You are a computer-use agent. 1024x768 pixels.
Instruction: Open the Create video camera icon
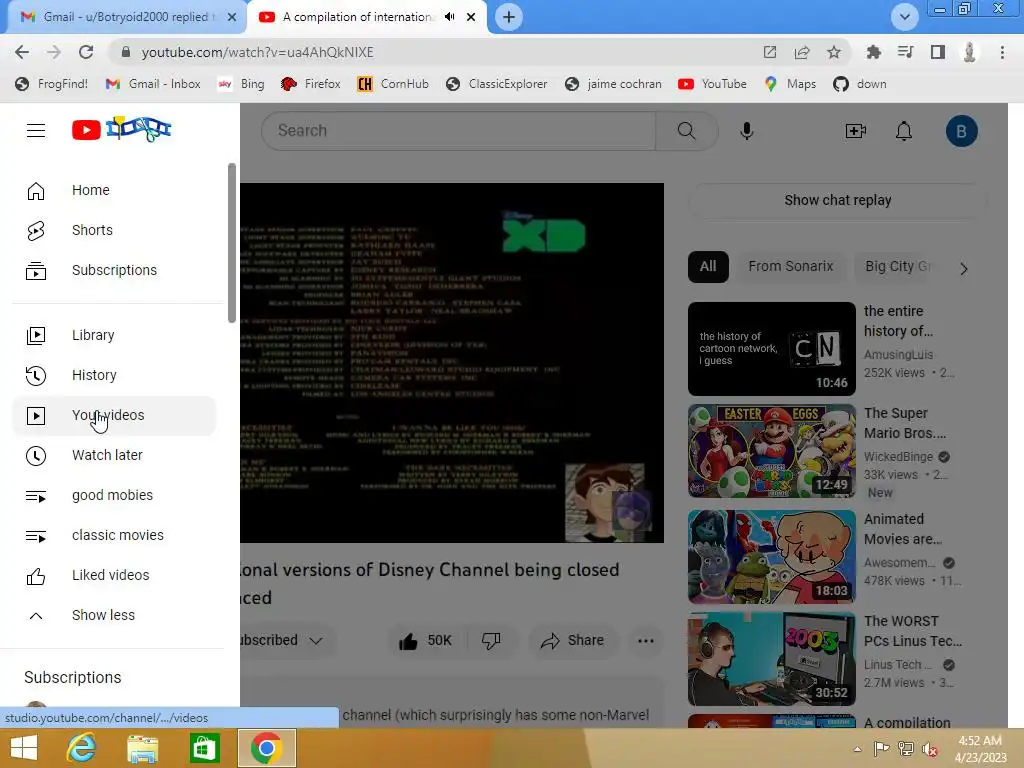click(x=856, y=131)
